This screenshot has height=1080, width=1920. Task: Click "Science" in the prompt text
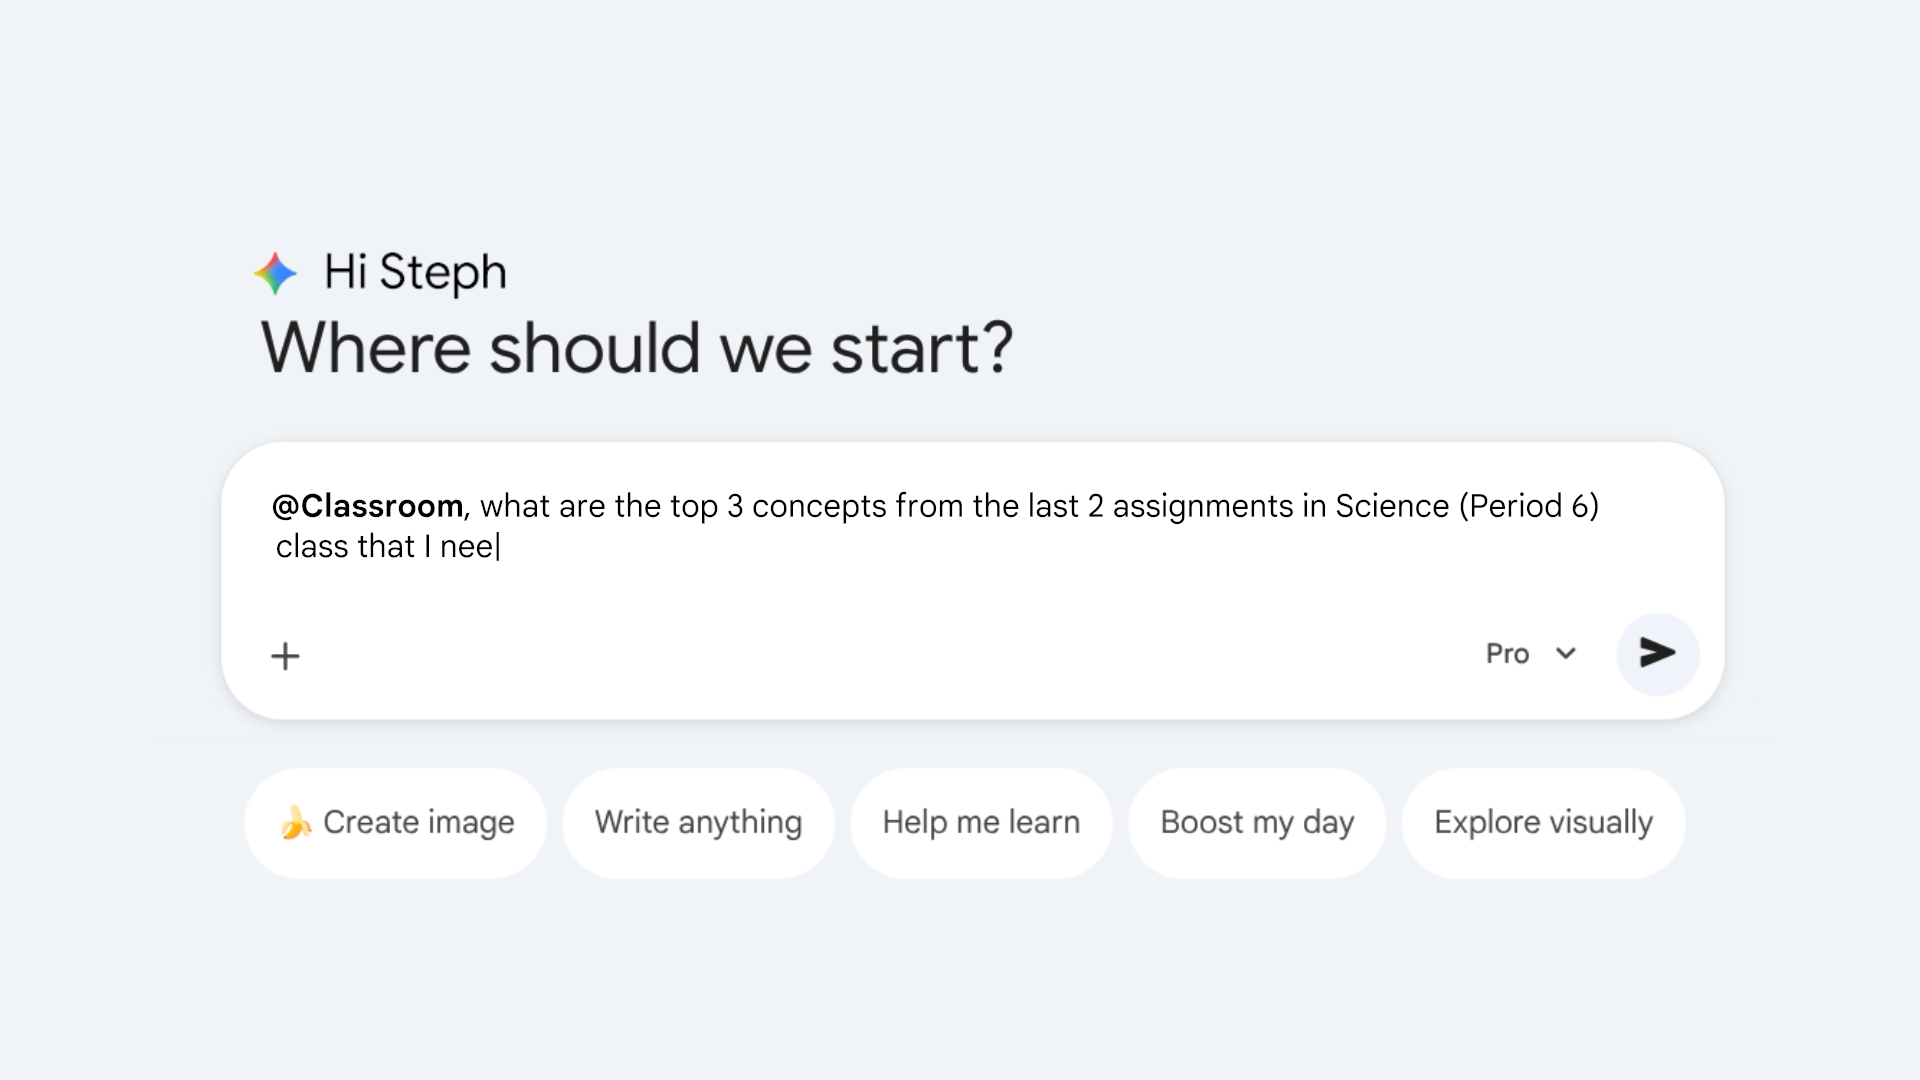(1392, 506)
